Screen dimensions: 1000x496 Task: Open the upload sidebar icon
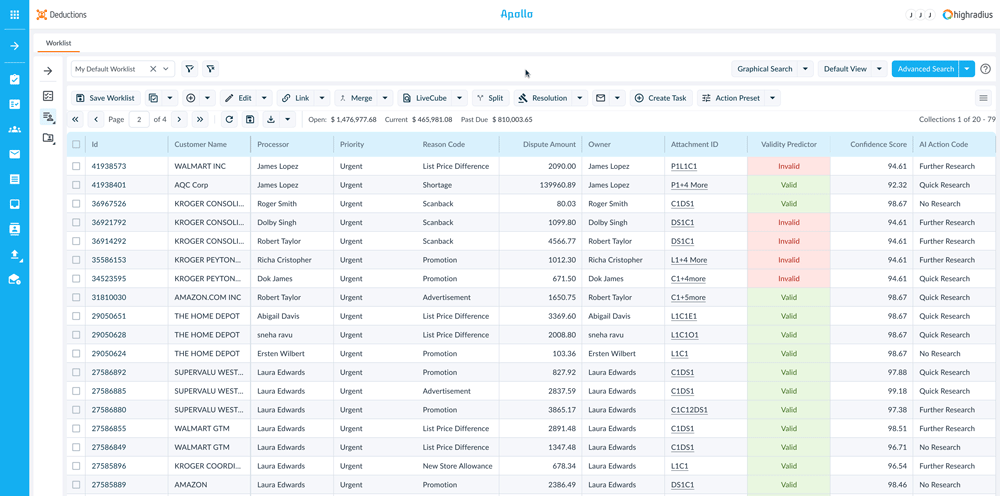point(15,254)
